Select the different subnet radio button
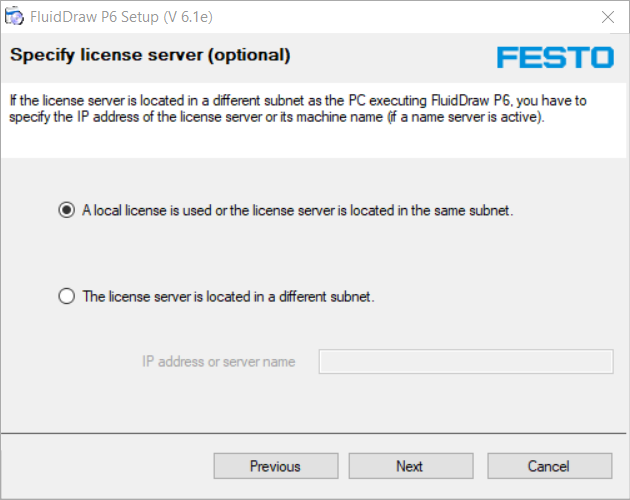Screen dimensions: 630x500 pyautogui.click(x=66, y=296)
